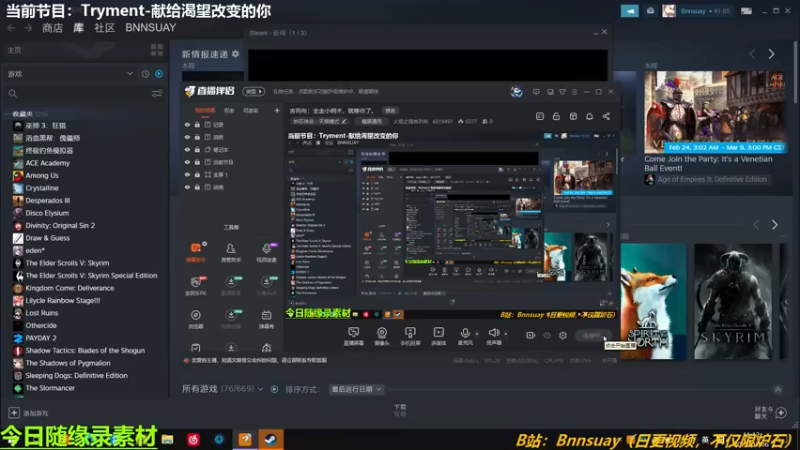Open 浏览器 tool in the toolbox

[x=195, y=319]
